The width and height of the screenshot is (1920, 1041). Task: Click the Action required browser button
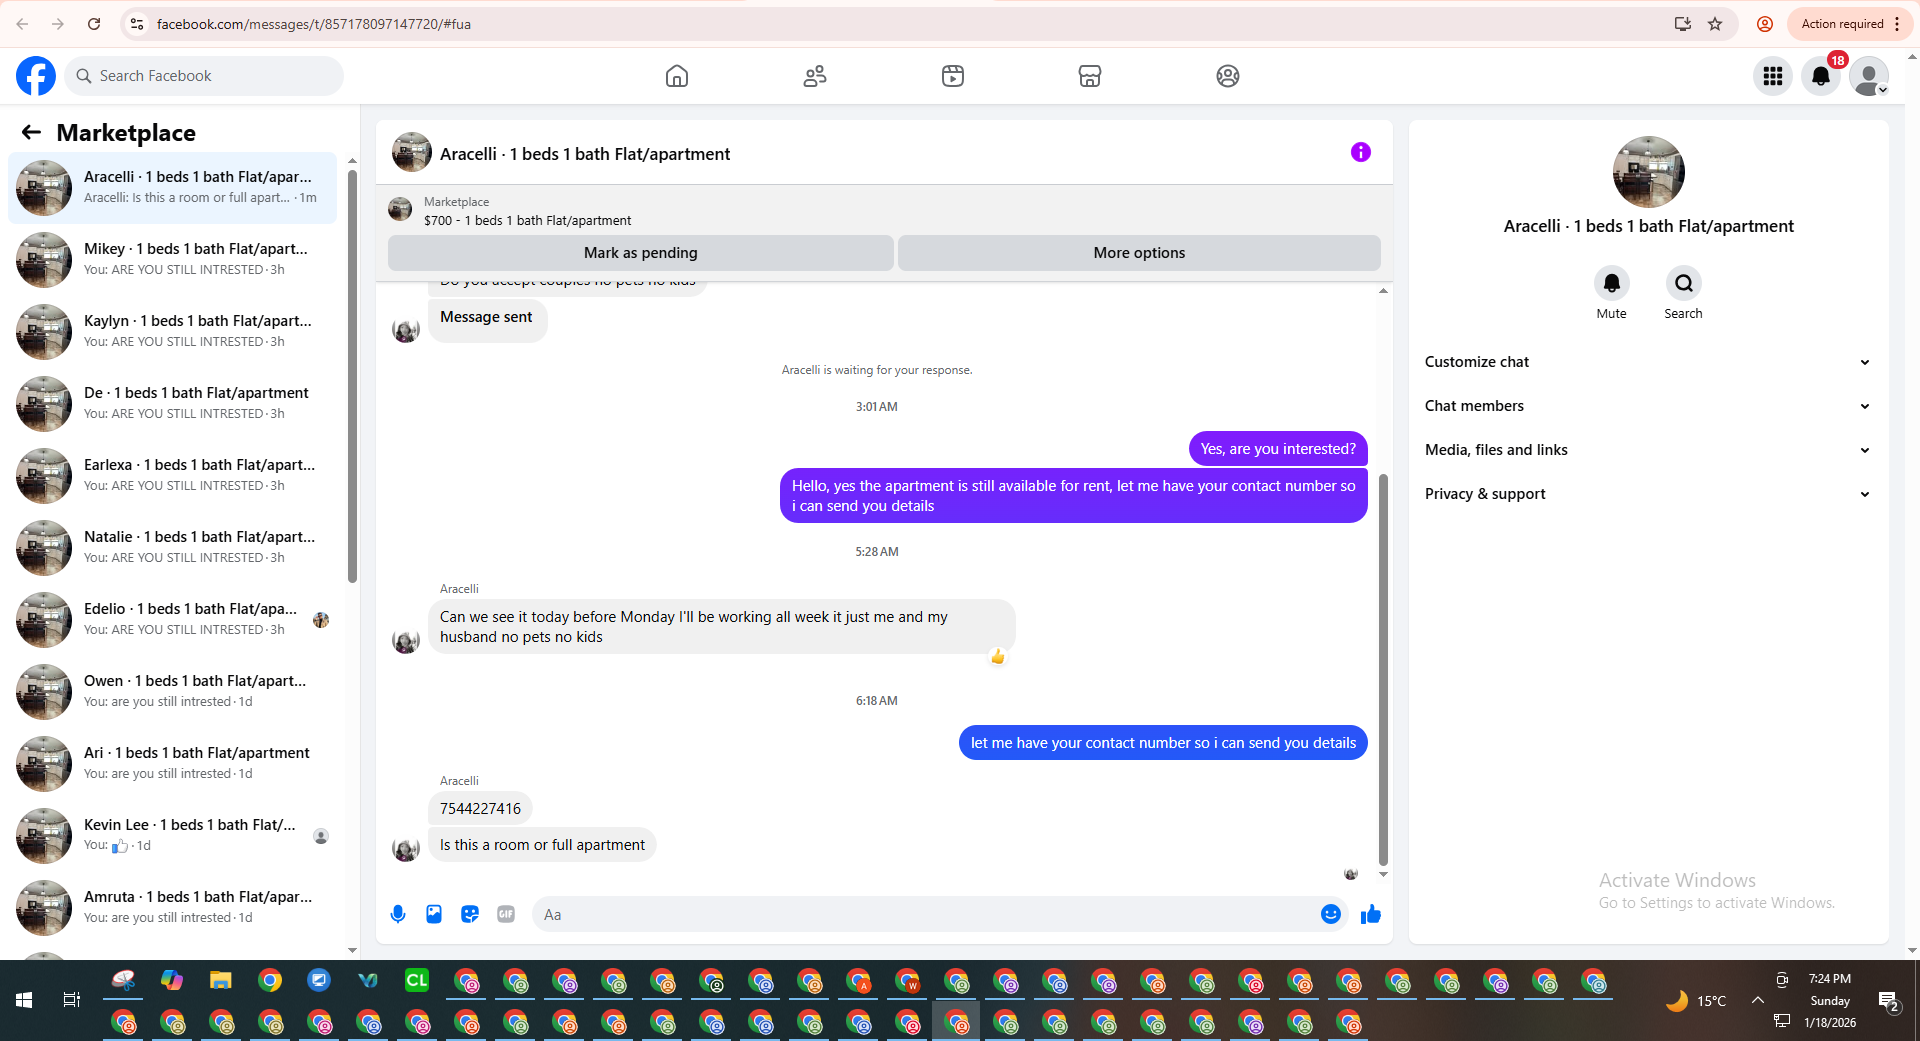pos(1850,24)
